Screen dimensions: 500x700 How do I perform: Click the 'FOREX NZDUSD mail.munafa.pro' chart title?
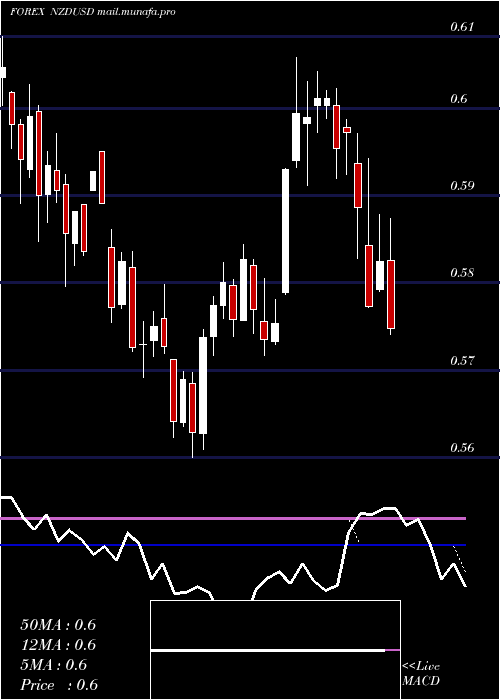tap(93, 12)
